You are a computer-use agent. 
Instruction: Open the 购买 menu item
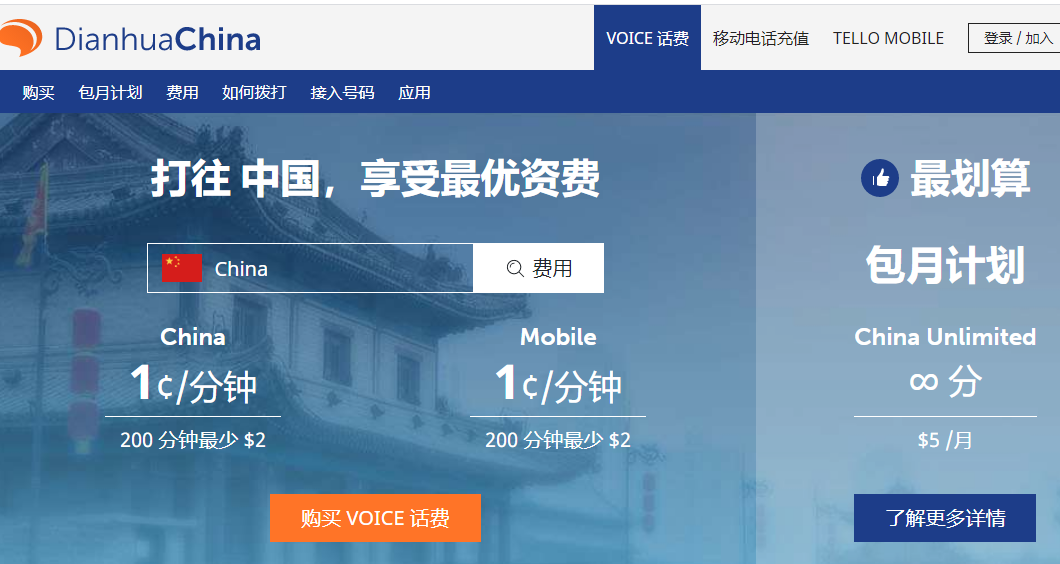pos(38,93)
